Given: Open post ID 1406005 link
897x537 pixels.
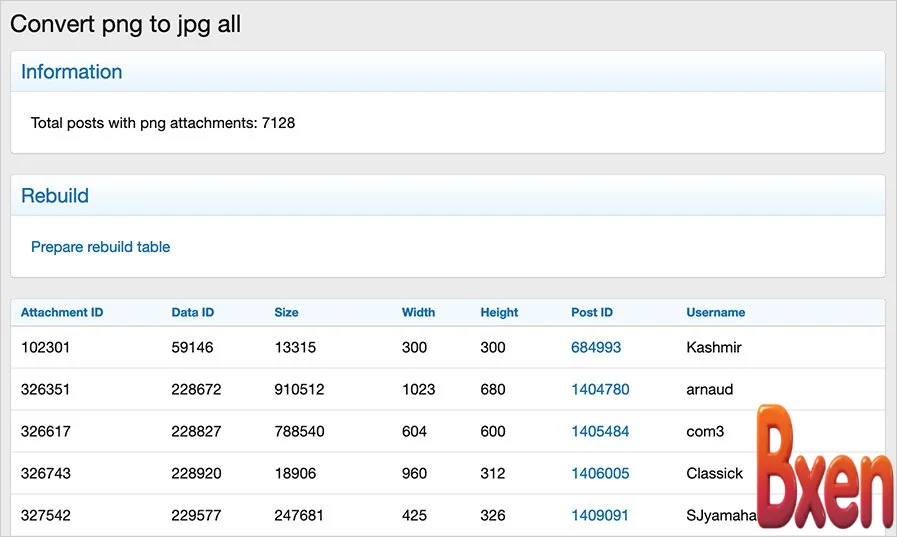Looking at the screenshot, I should pyautogui.click(x=600, y=474).
